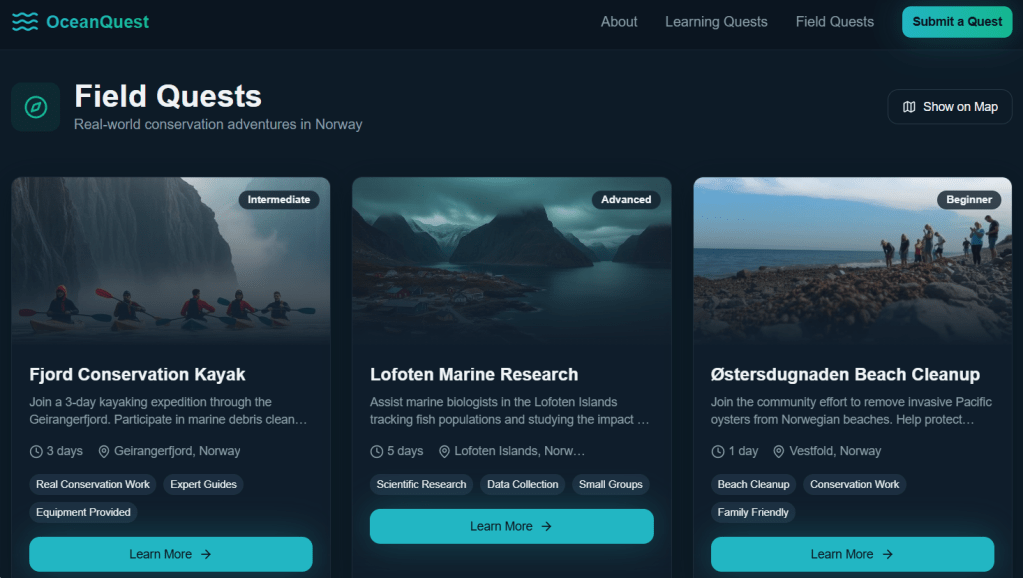Screen dimensions: 1023x578
Task: Learn more about Lofoten Marine Research
Action: click(511, 526)
